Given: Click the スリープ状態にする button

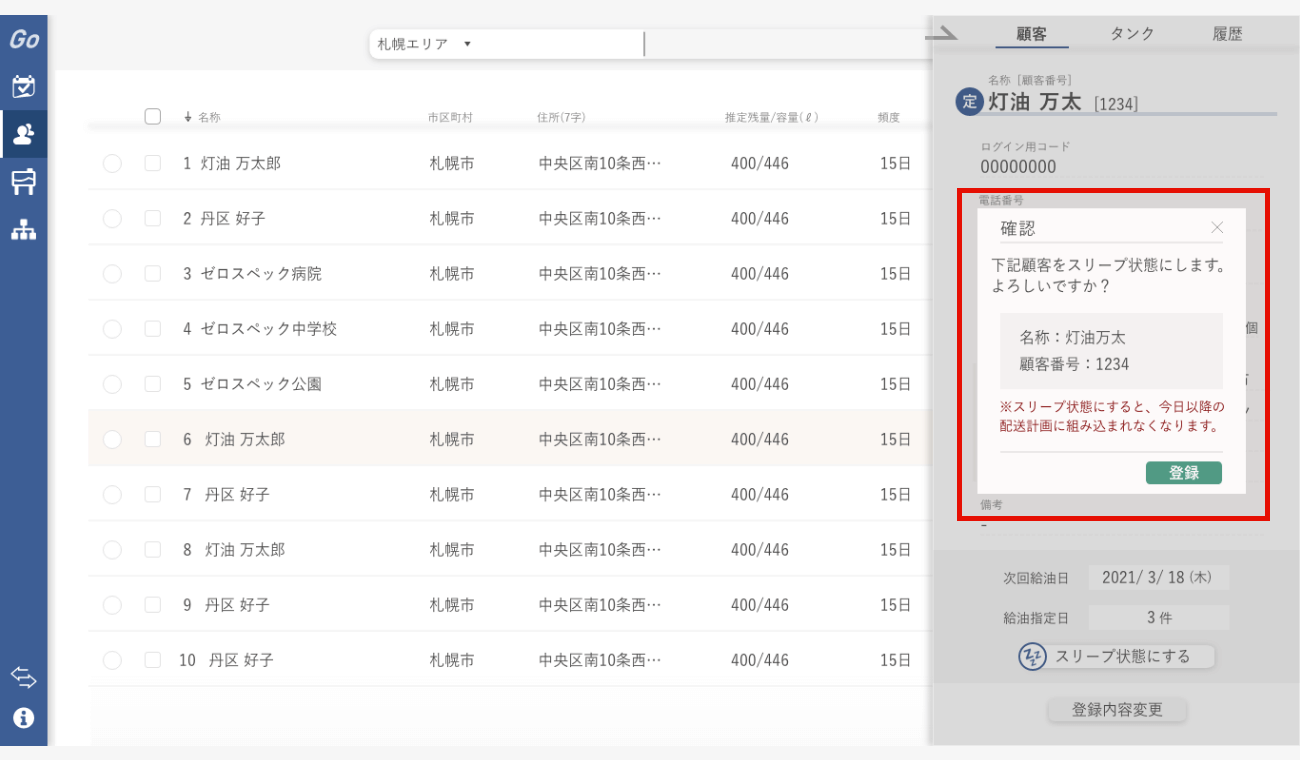Looking at the screenshot, I should (1123, 657).
